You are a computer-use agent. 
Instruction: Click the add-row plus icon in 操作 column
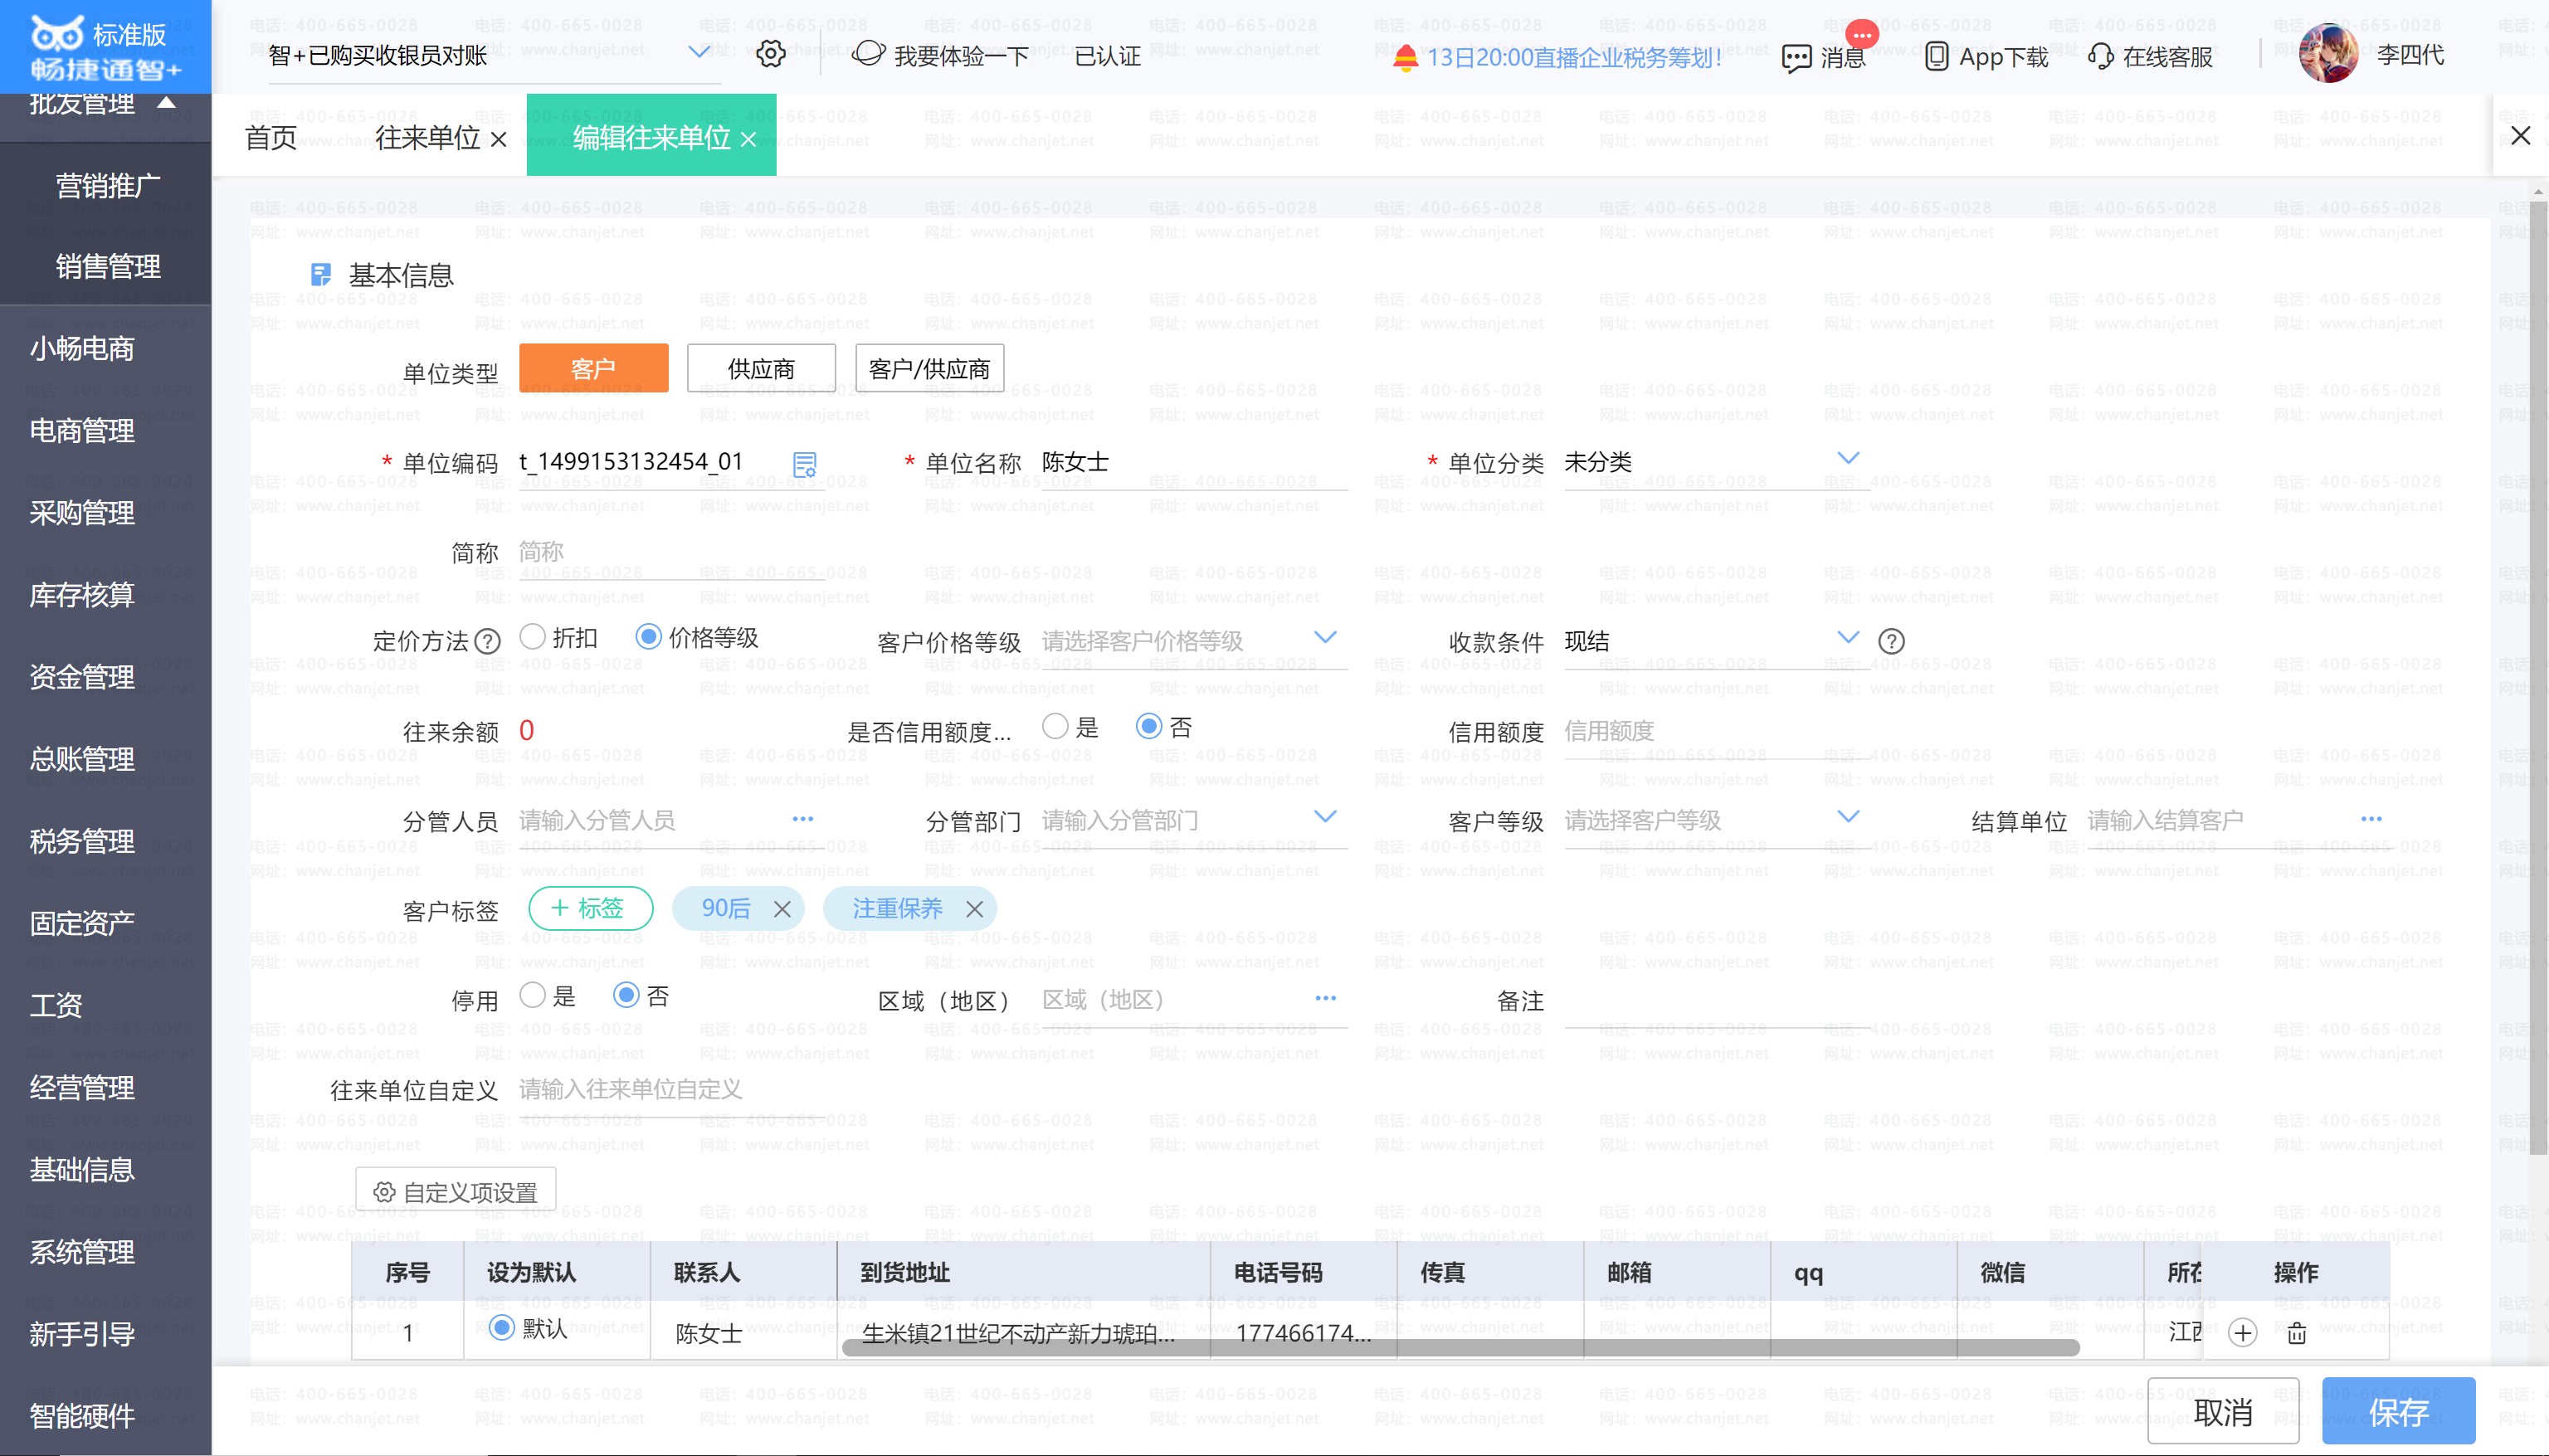pyautogui.click(x=2243, y=1333)
